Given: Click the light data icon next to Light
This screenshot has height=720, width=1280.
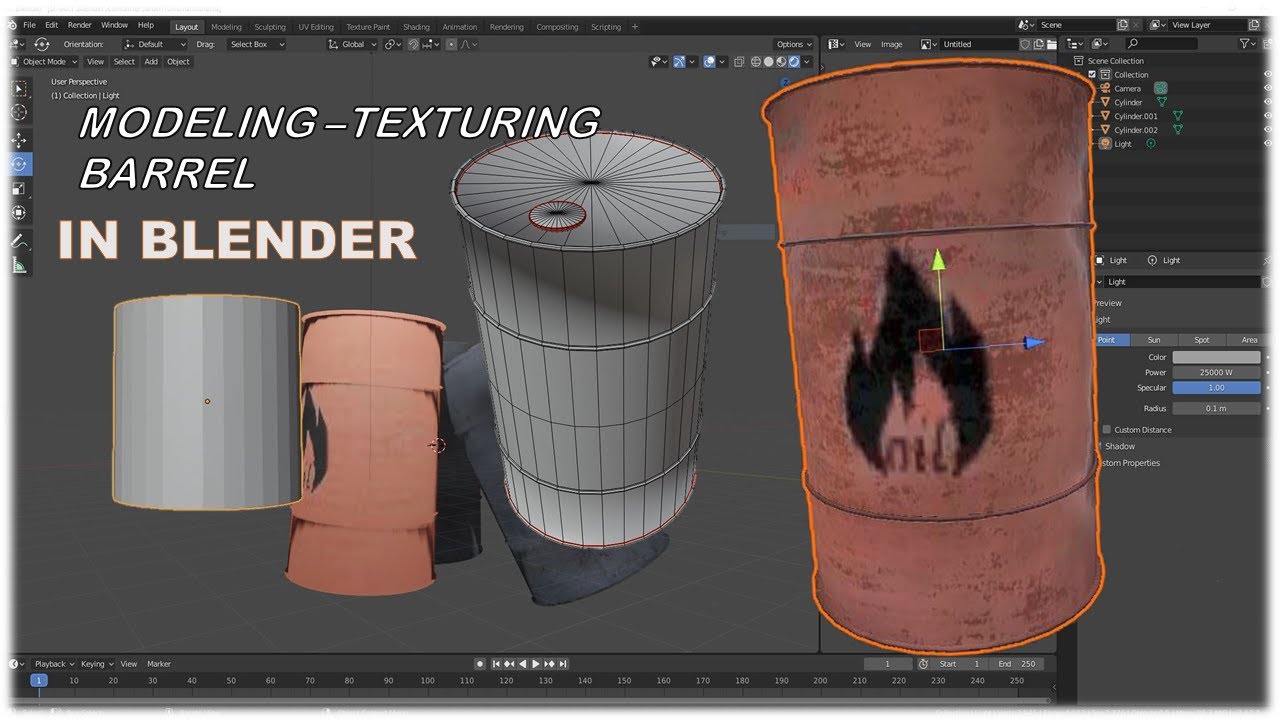Looking at the screenshot, I should click(x=1151, y=144).
